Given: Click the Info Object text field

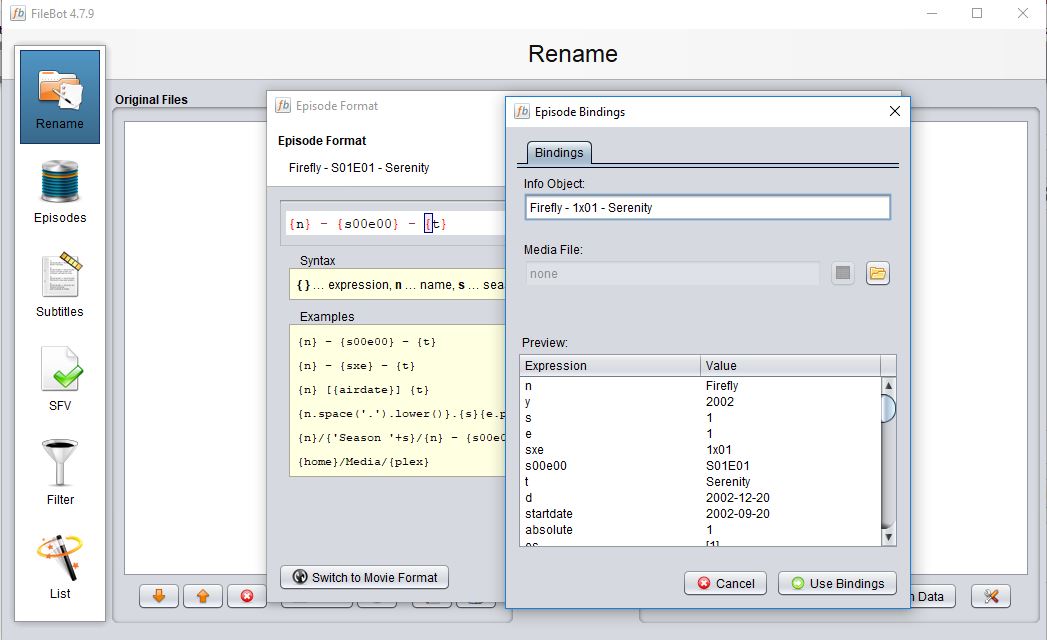Looking at the screenshot, I should tap(707, 208).
